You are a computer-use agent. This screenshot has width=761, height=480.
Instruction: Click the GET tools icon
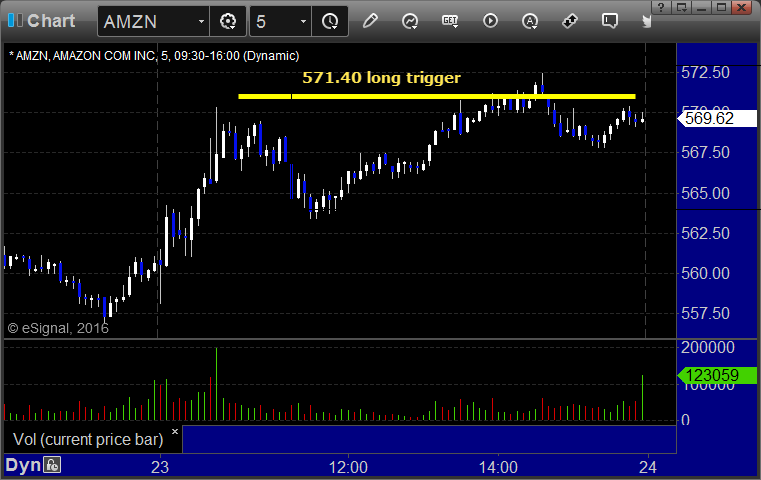pyautogui.click(x=450, y=21)
